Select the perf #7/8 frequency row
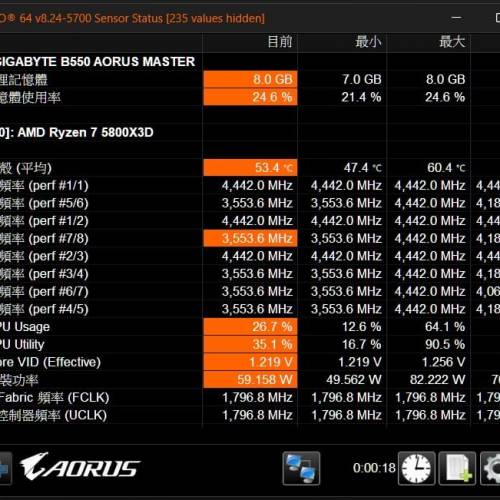 250,238
